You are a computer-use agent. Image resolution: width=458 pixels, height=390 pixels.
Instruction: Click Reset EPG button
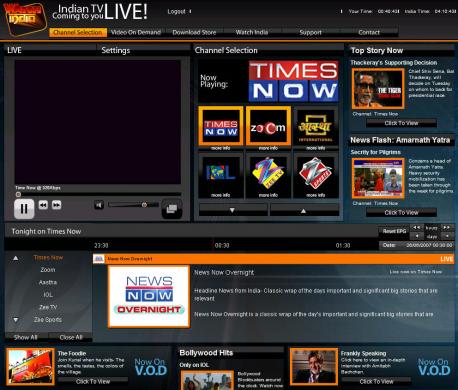pyautogui.click(x=394, y=231)
